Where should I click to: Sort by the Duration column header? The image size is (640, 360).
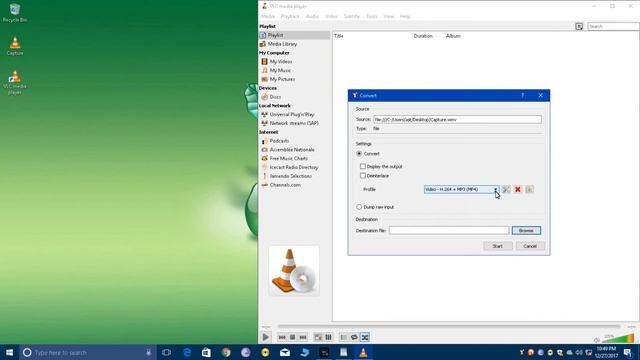[x=423, y=36]
